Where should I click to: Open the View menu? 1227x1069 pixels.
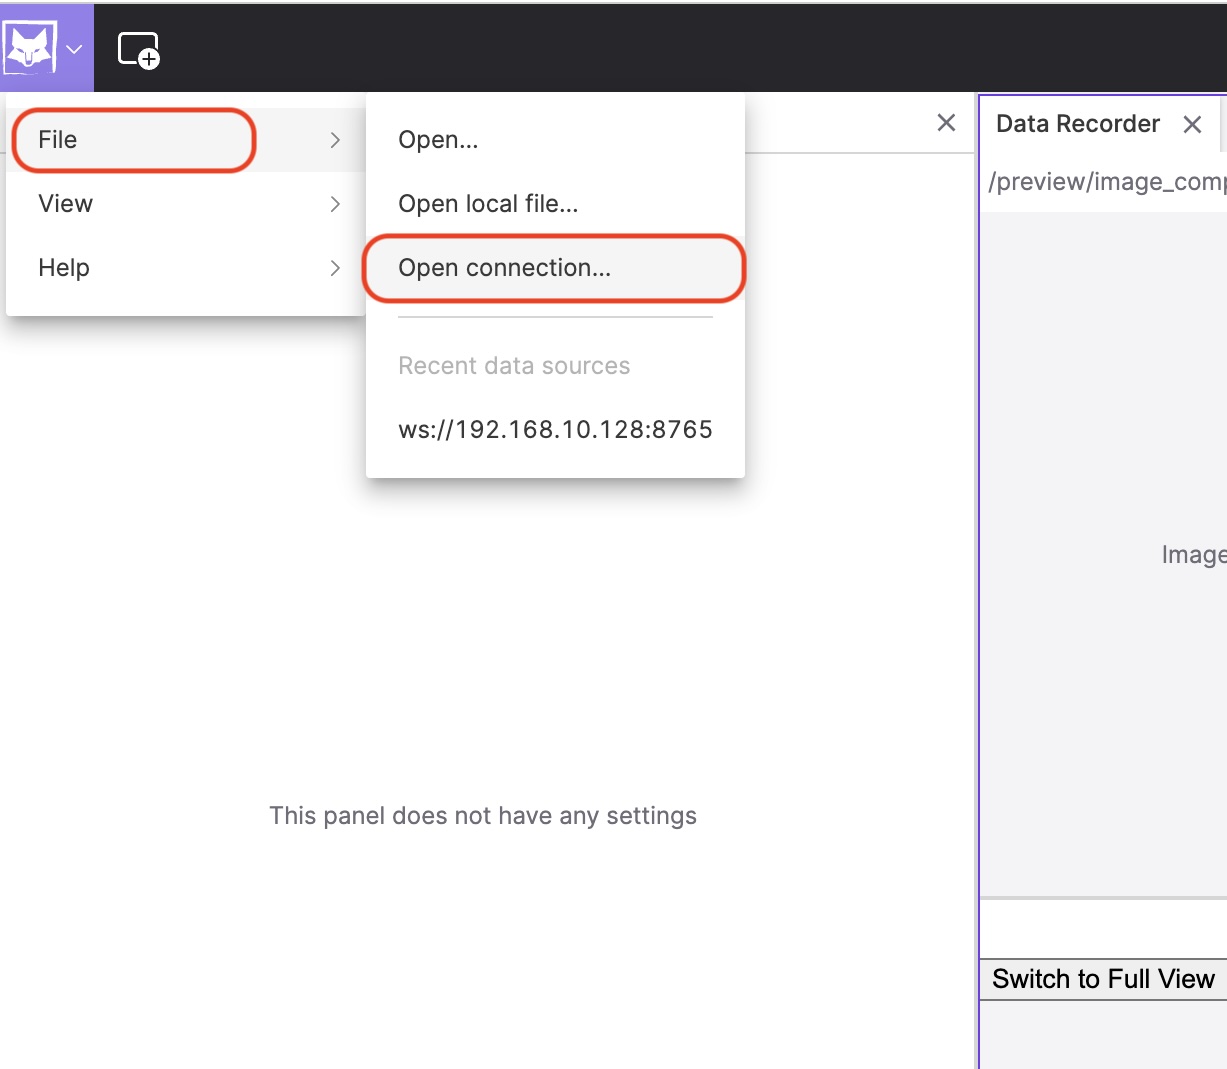(x=186, y=204)
